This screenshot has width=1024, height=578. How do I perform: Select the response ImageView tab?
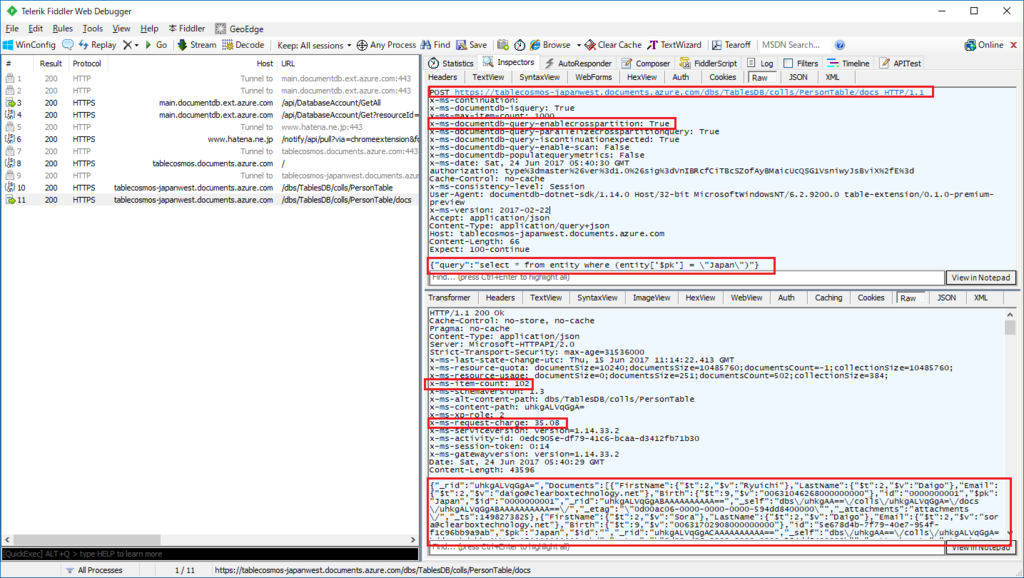click(651, 297)
